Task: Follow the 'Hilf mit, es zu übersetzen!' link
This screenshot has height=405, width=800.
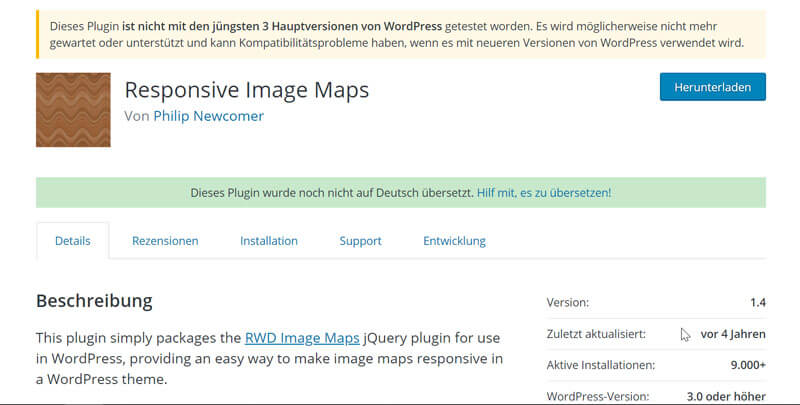Action: 544,193
